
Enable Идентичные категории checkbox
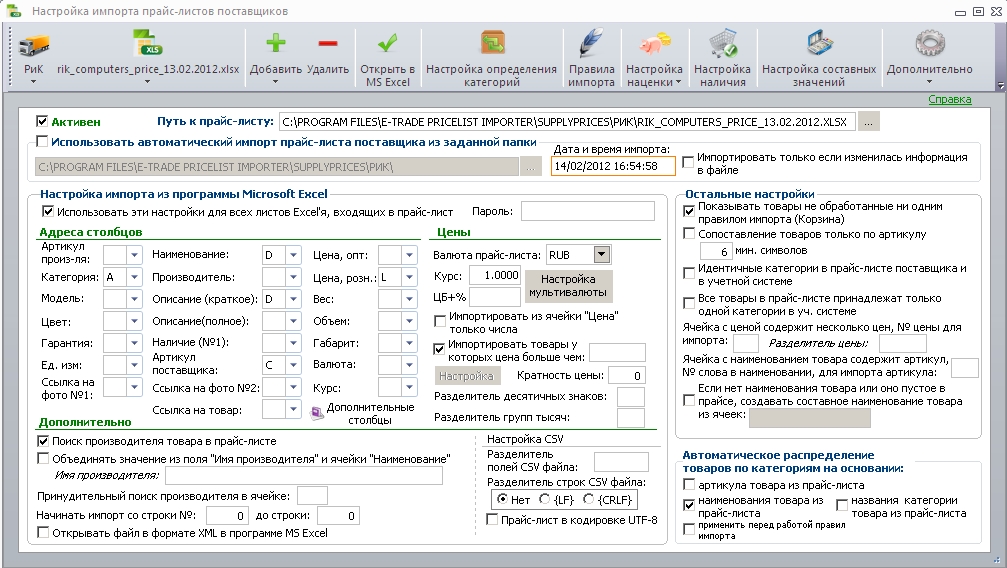point(689,273)
